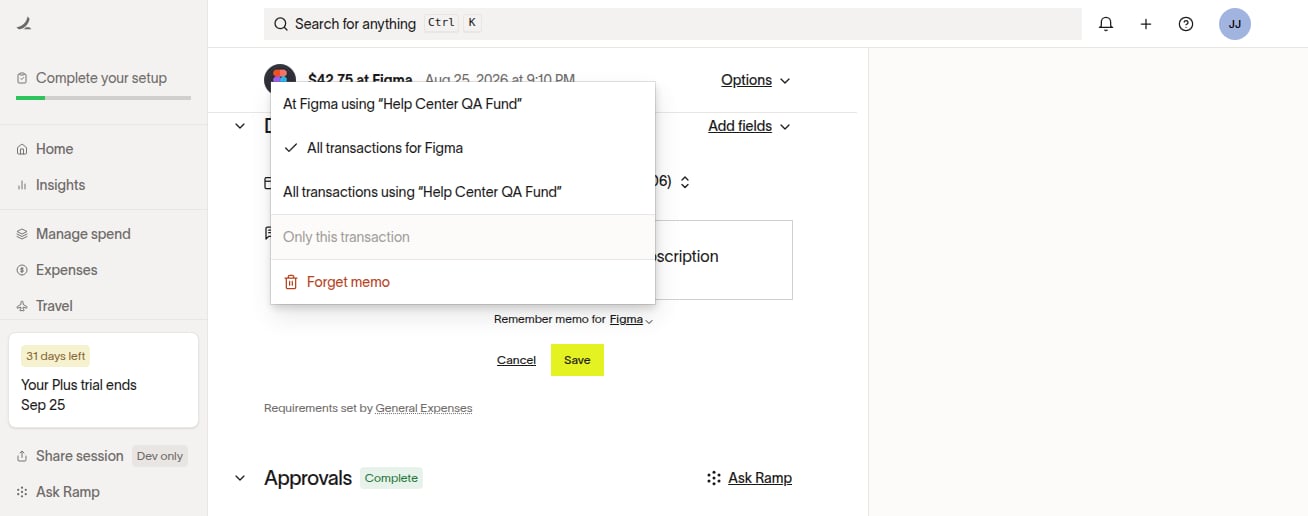Click the 31 days left badge
The height and width of the screenshot is (516, 1308).
(x=55, y=356)
